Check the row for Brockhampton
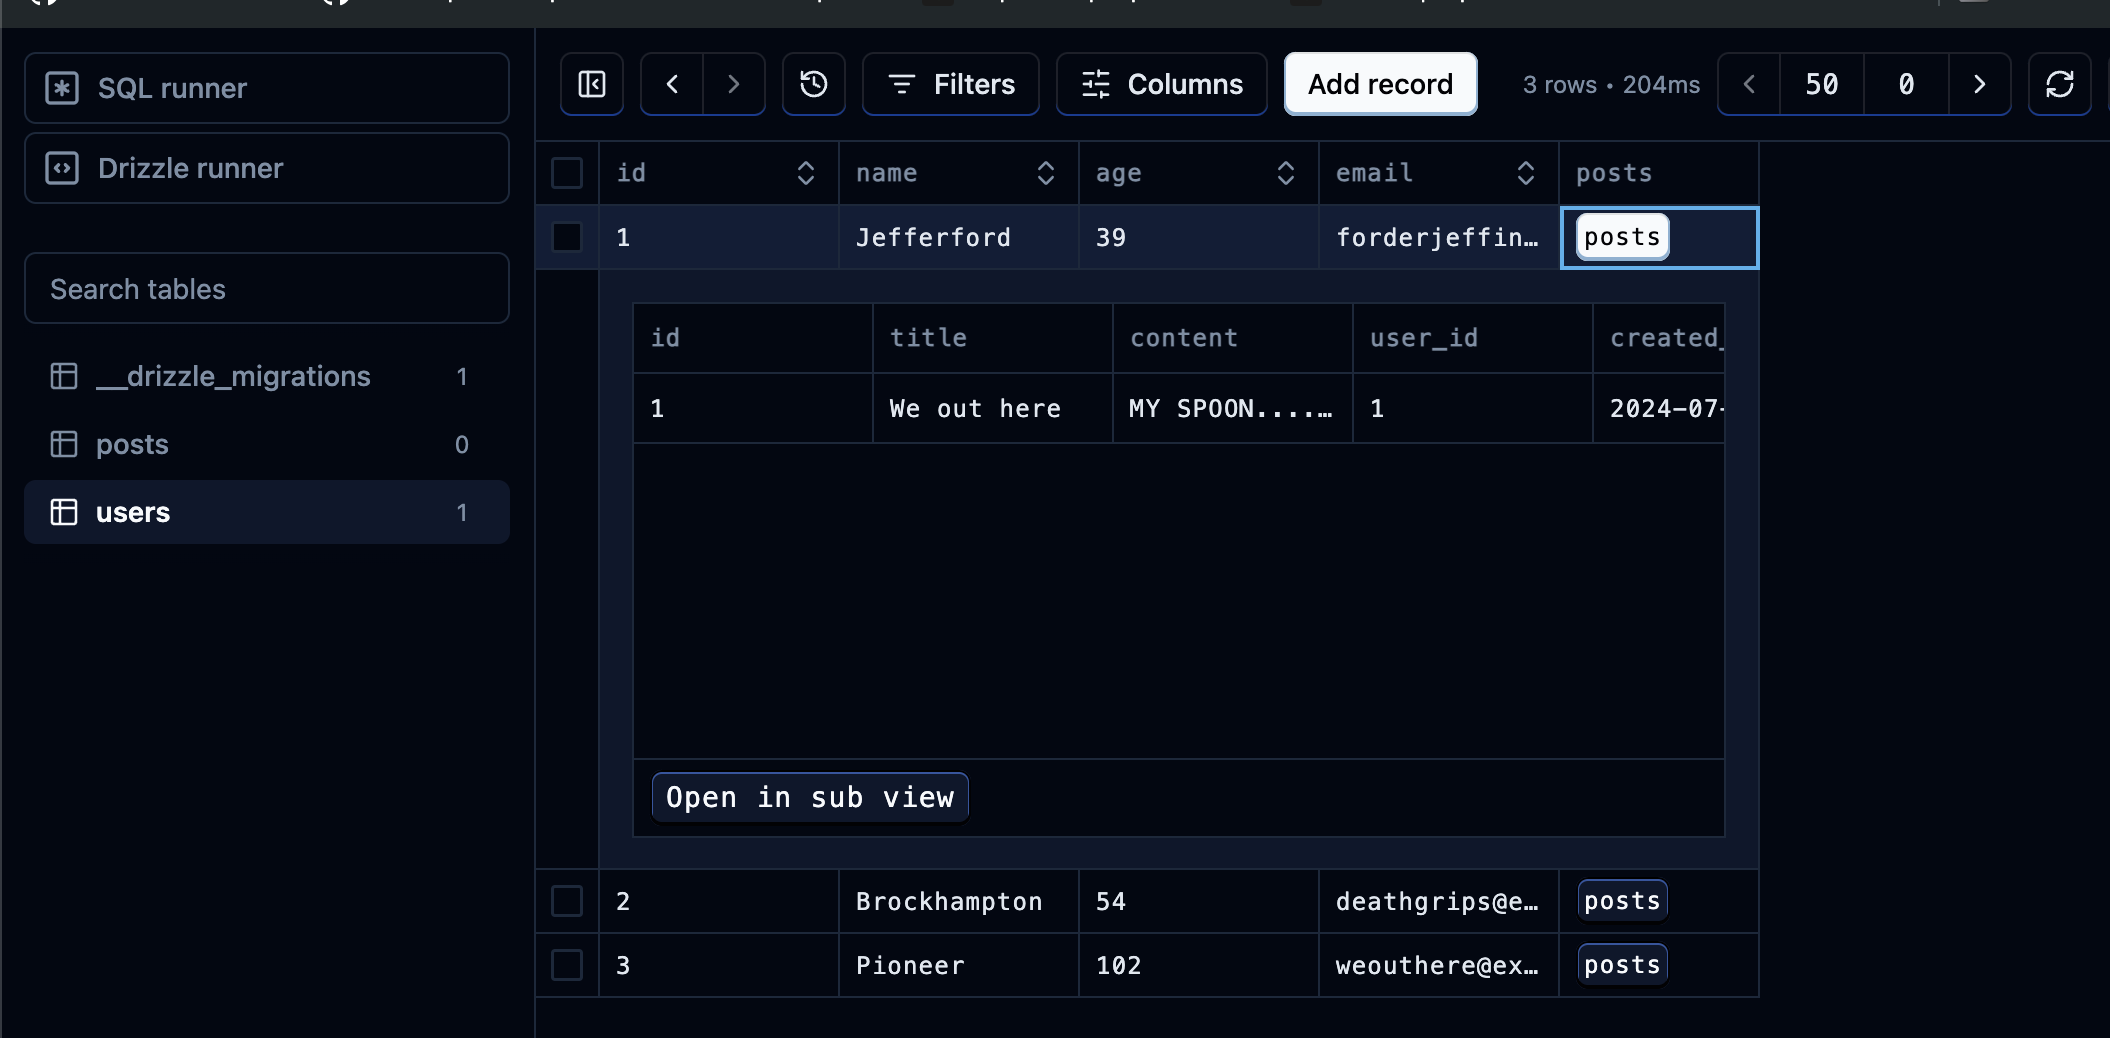This screenshot has width=2110, height=1038. (567, 901)
